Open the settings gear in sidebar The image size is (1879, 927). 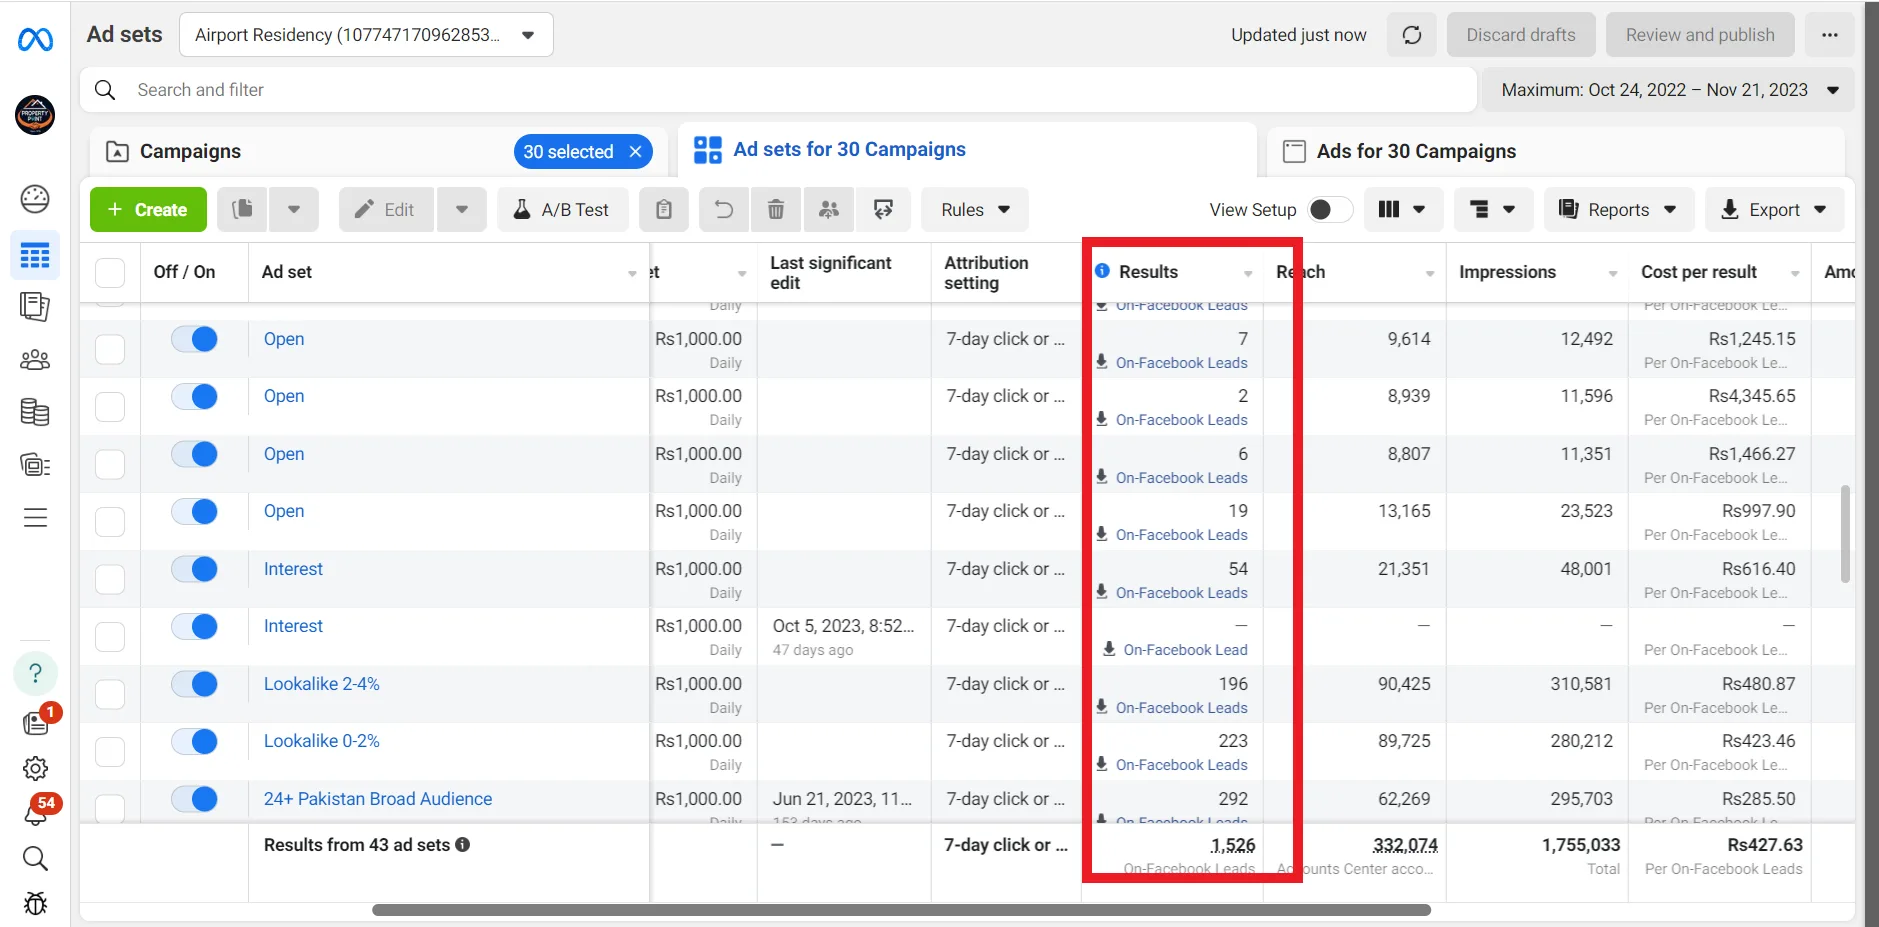[35, 768]
